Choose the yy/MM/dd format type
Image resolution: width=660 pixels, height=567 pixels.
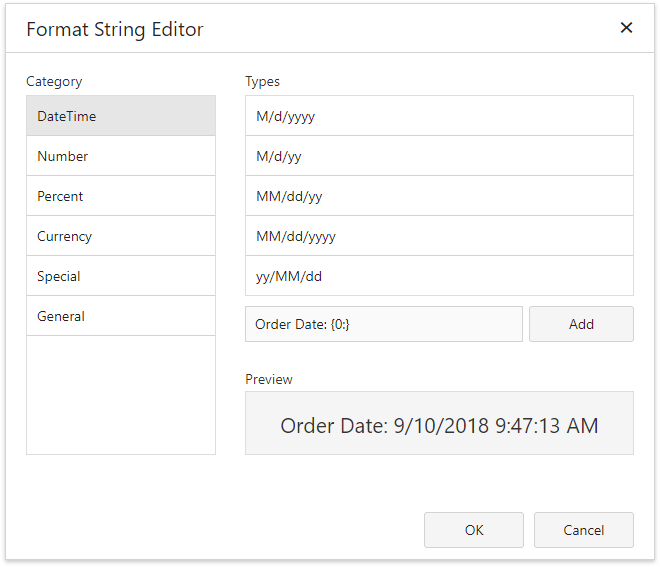click(438, 276)
